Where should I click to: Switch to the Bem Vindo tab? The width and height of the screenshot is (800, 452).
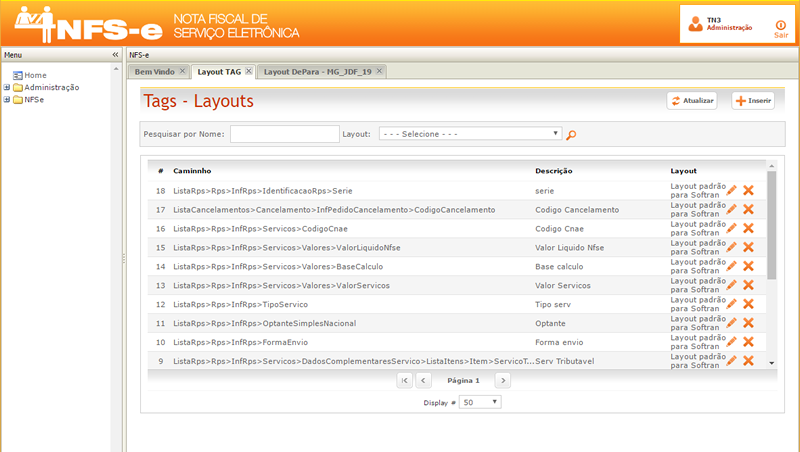(155, 72)
